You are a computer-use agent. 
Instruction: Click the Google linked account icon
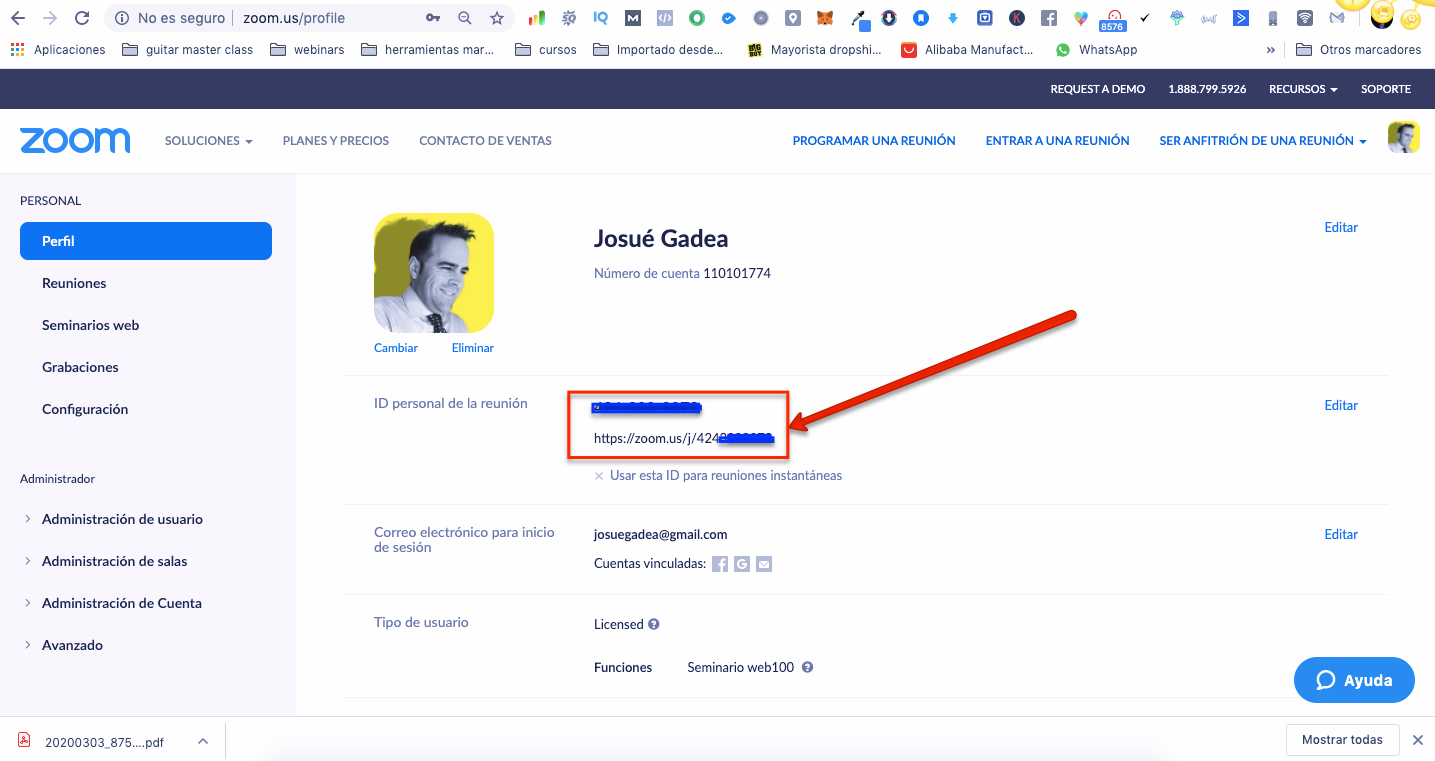742,564
